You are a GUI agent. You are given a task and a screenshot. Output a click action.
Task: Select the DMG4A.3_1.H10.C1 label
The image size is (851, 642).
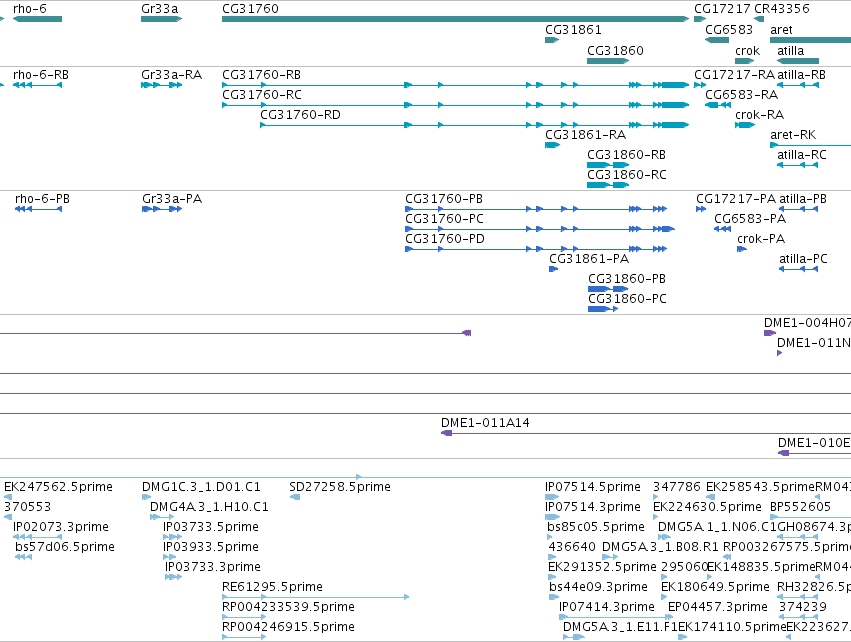click(209, 507)
